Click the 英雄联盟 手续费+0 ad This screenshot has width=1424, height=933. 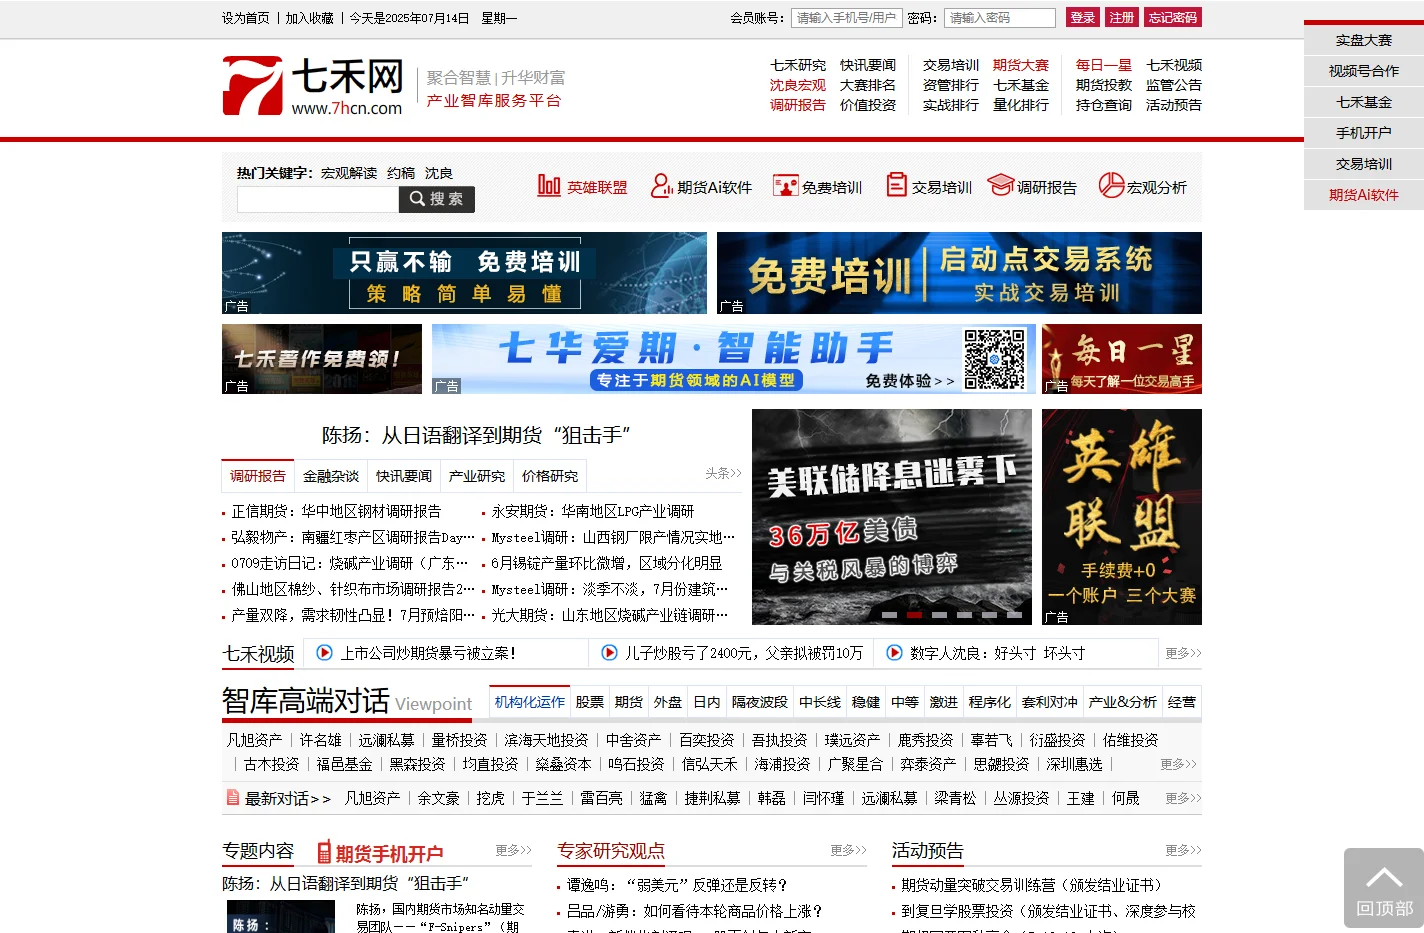1122,517
